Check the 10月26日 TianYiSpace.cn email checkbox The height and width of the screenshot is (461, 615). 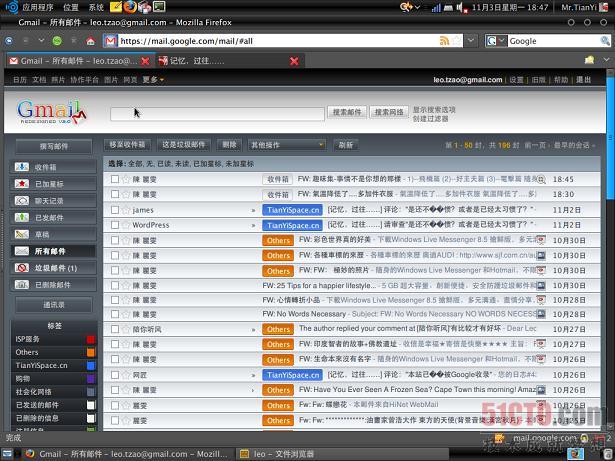click(115, 375)
